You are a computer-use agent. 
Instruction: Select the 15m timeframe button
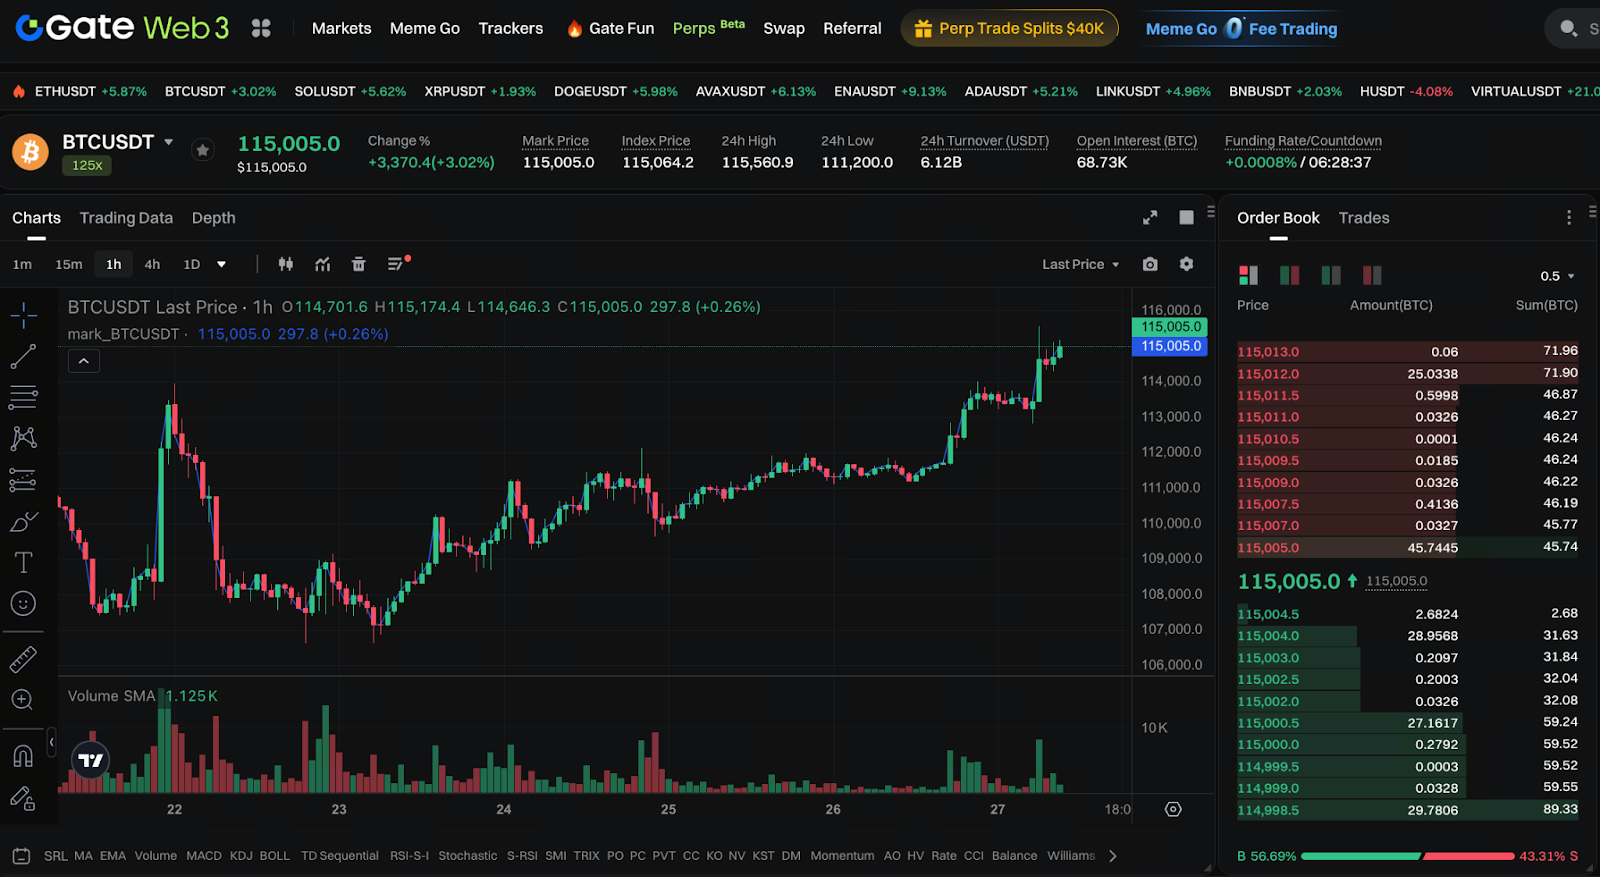point(69,265)
